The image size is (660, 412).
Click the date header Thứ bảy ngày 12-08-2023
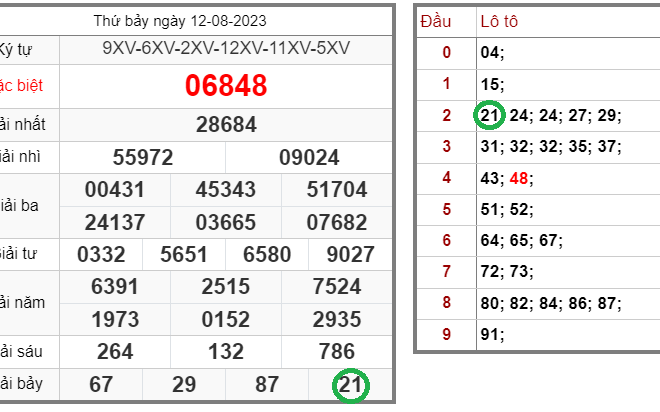coord(180,20)
